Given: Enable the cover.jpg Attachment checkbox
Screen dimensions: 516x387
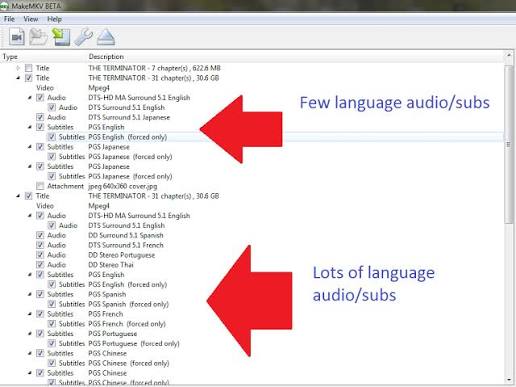Looking at the screenshot, I should tap(40, 186).
